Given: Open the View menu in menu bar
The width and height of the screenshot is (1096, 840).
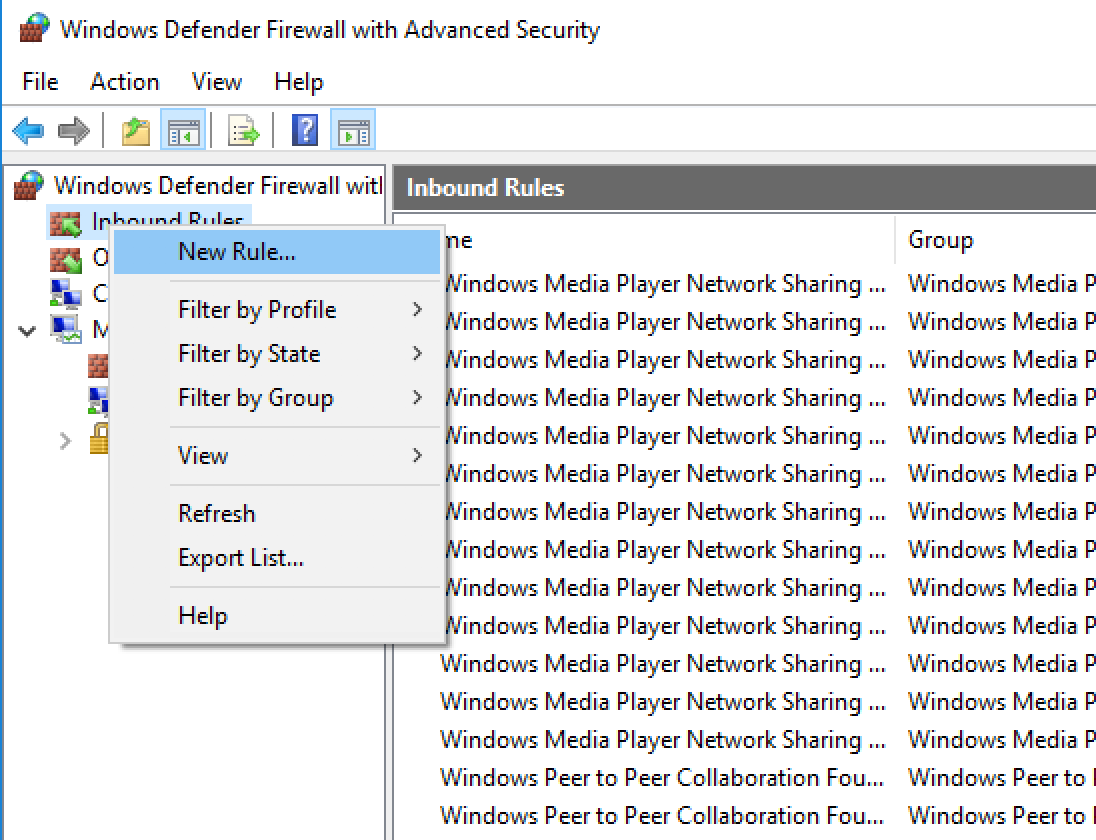Looking at the screenshot, I should pos(217,82).
